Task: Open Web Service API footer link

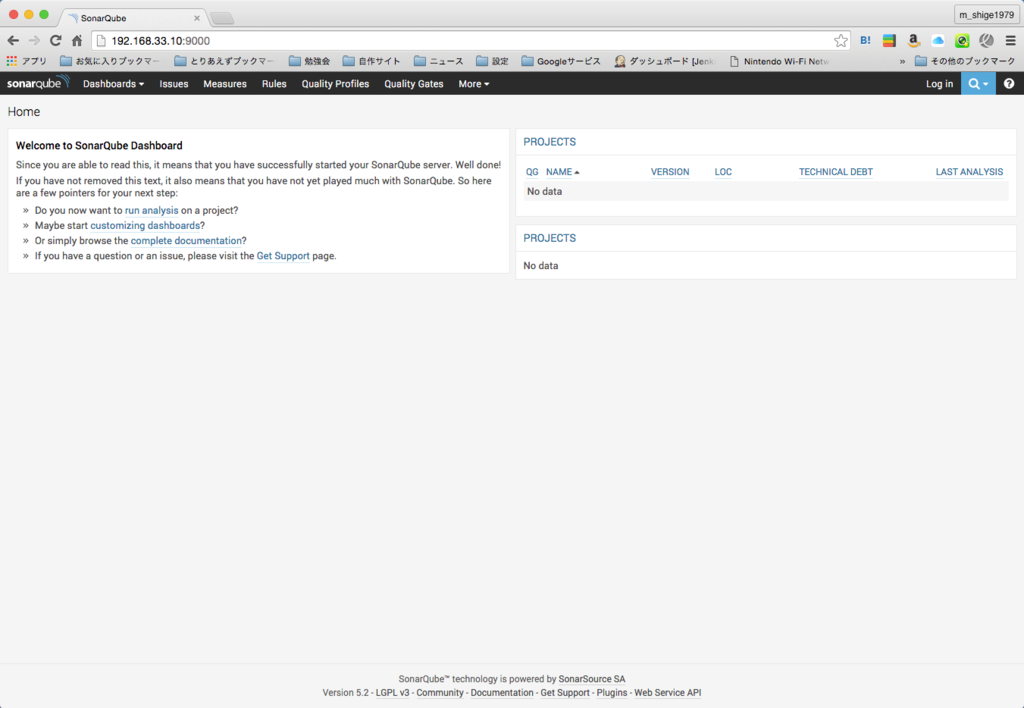Action: pos(667,692)
